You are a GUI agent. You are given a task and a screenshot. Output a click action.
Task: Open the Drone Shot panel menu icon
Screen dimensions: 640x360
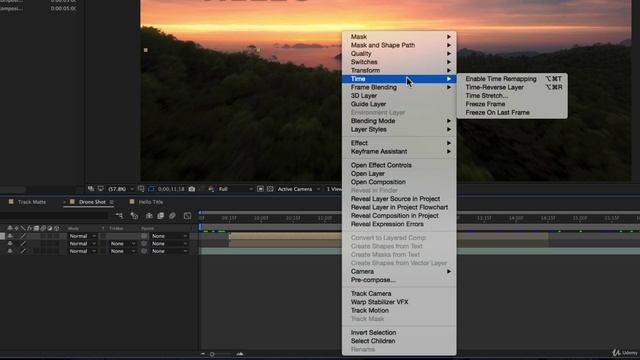tap(111, 202)
